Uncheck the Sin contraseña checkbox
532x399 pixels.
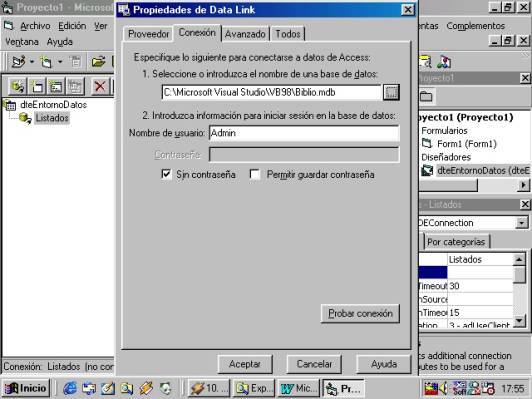[x=166, y=174]
